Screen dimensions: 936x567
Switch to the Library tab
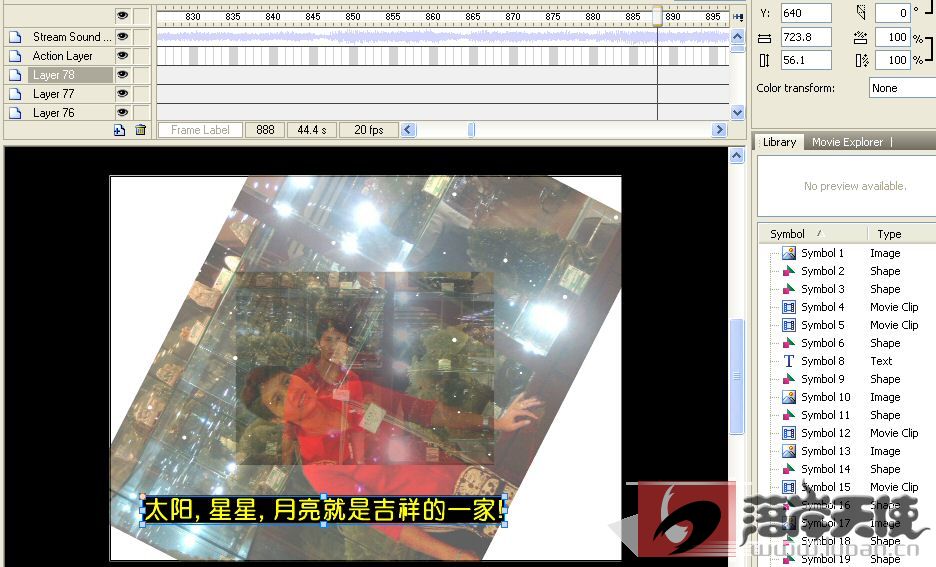tap(779, 142)
